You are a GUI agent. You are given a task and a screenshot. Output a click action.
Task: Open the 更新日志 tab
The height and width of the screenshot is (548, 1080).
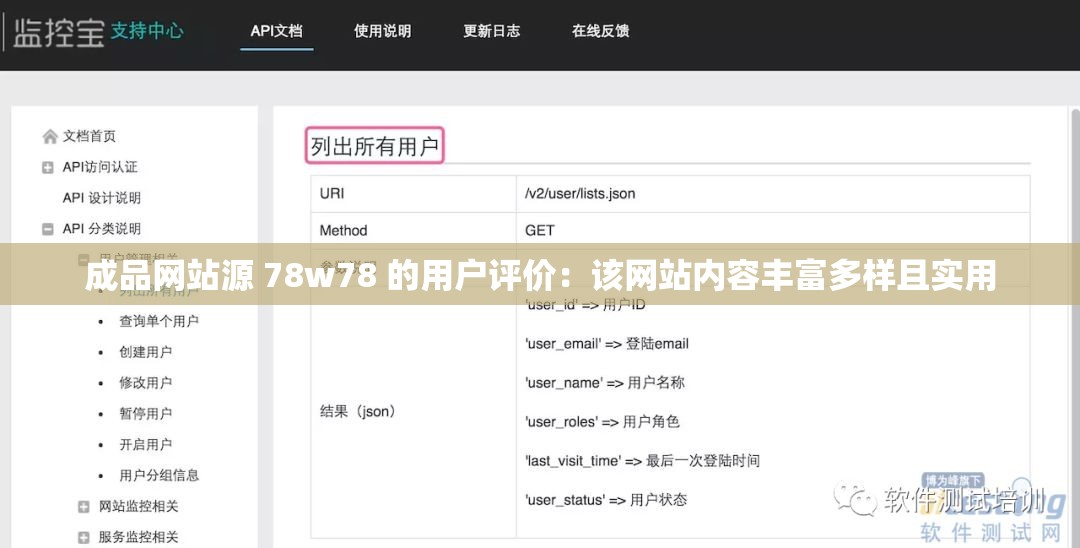(491, 31)
